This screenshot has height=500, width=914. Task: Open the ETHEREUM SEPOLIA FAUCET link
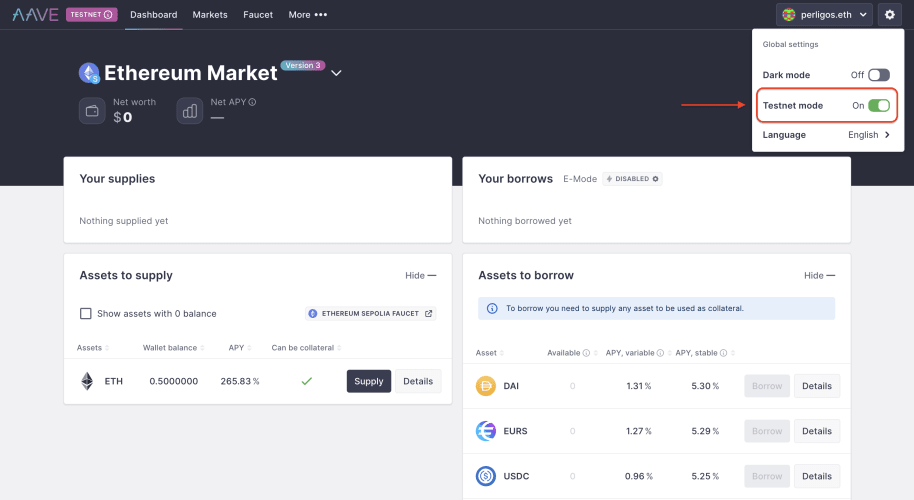tap(370, 314)
